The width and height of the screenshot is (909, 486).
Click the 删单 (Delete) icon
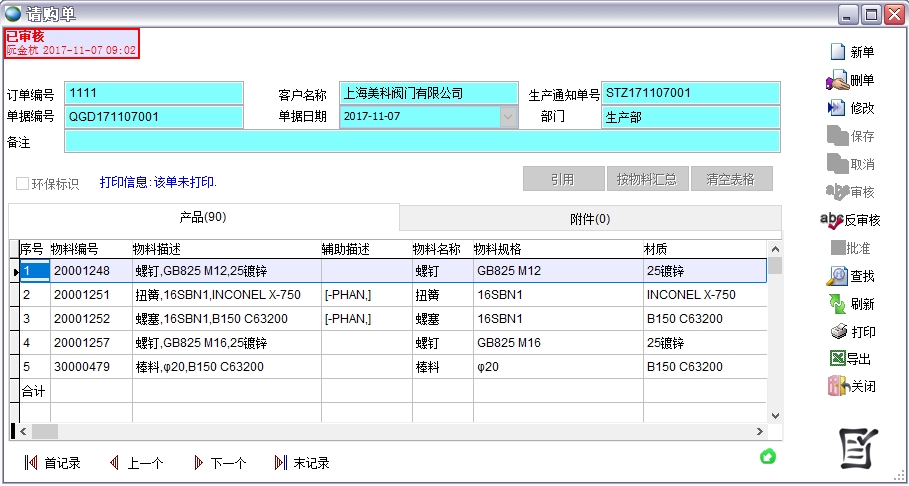837,80
